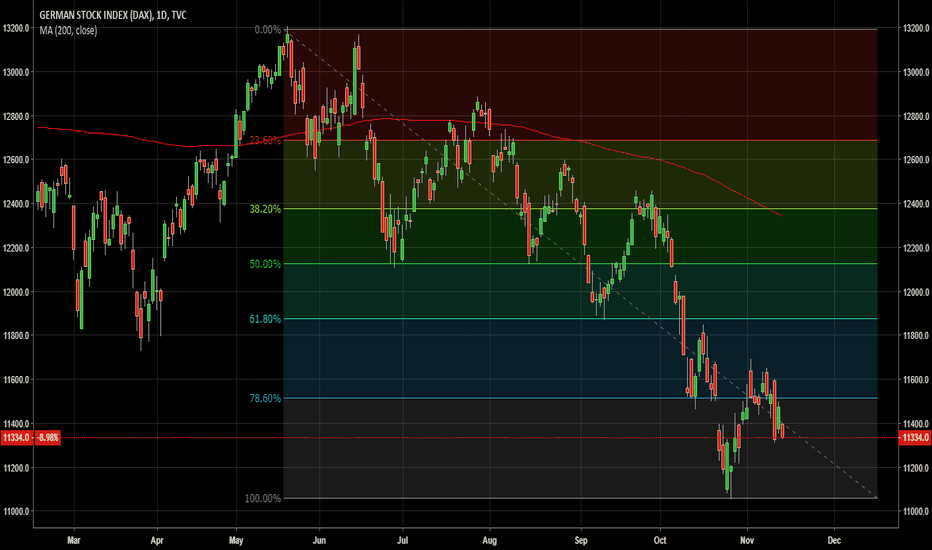Click 13200.0 on the left price axis

coord(16,28)
